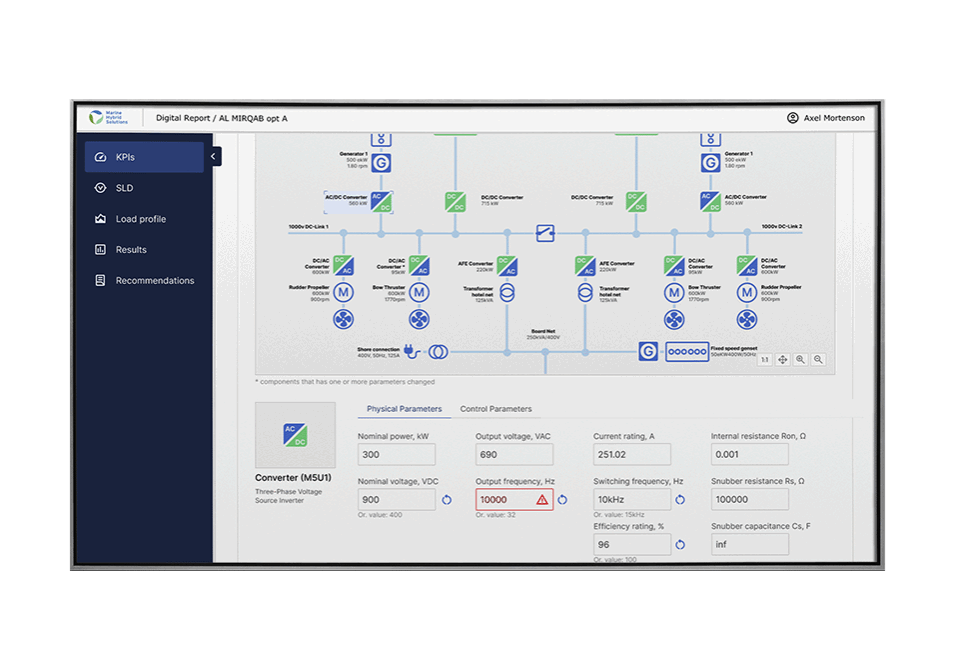
Task: Click the last magnifier icon in the diagram toolbar
Action: (x=818, y=359)
